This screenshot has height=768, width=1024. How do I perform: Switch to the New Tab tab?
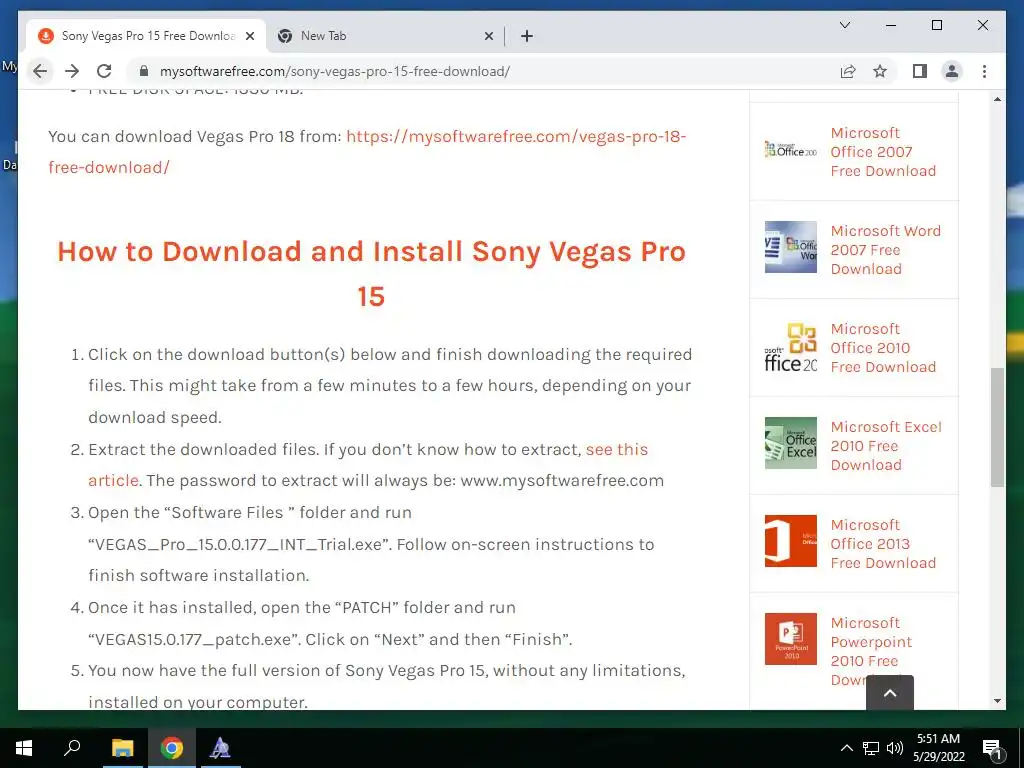tap(385, 36)
